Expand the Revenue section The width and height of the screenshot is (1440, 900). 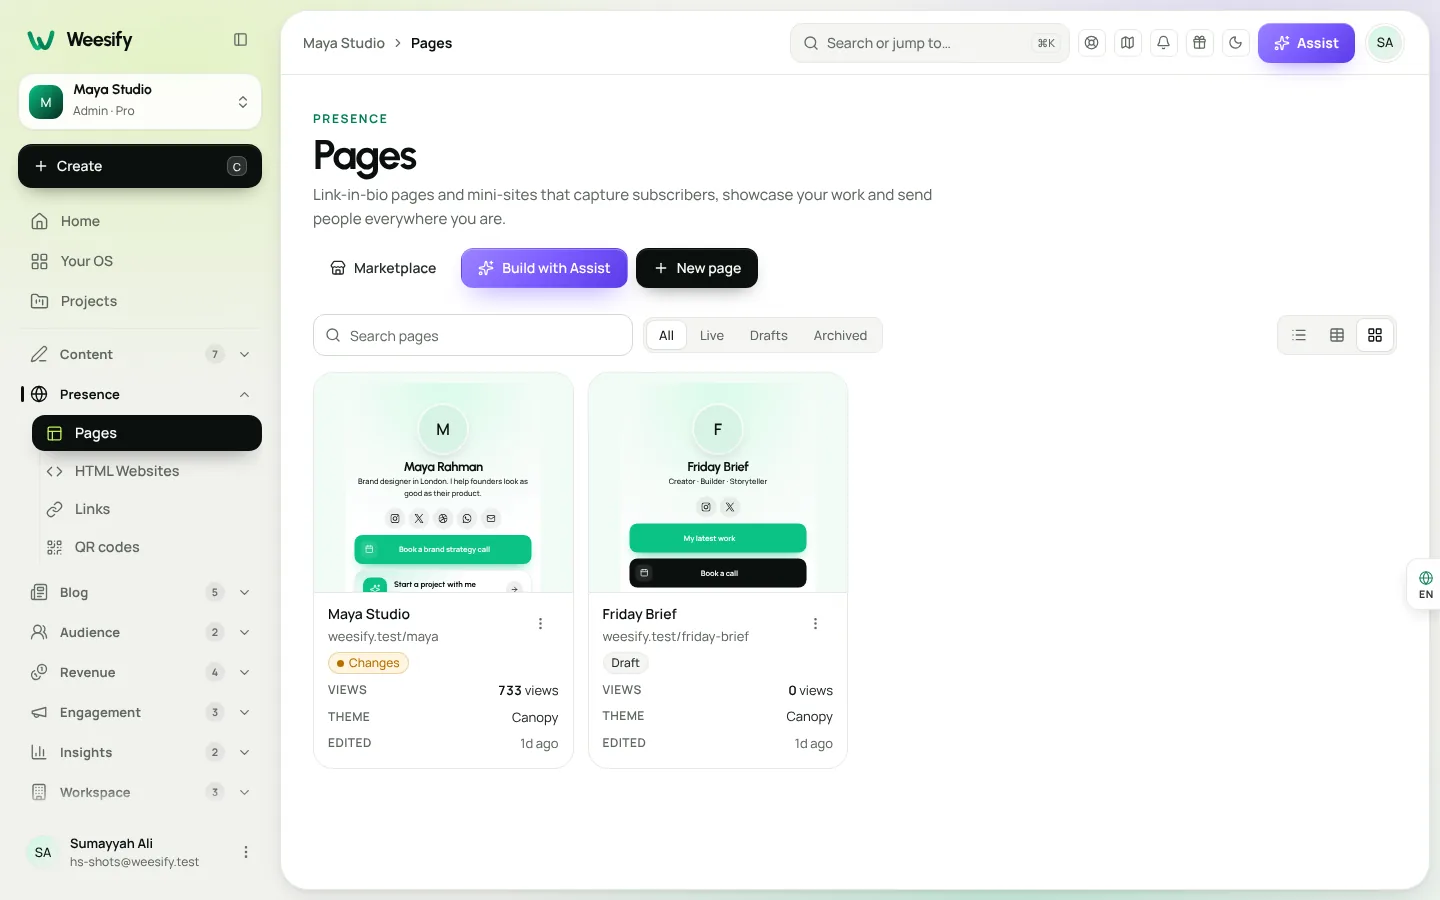coord(140,672)
